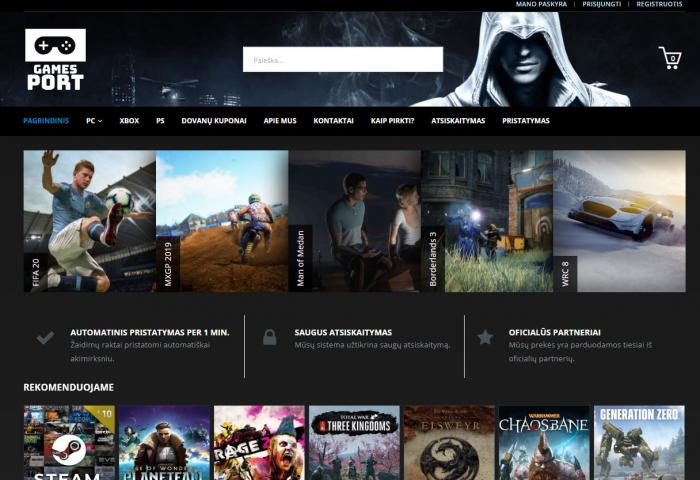The image size is (700, 480).
Task: Click the Rekomenduojame heading
Action: [x=68, y=387]
